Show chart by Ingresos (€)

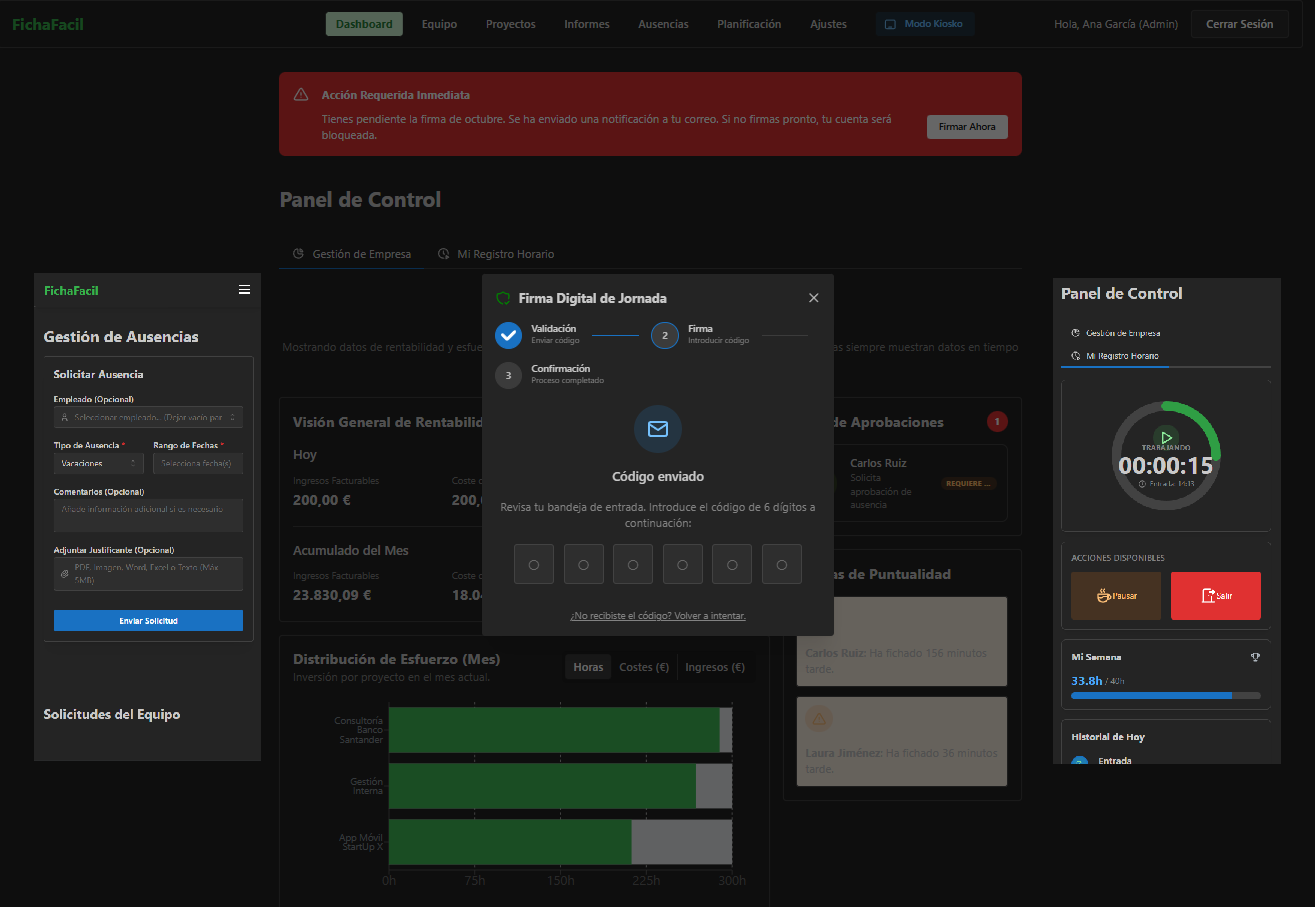(715, 667)
